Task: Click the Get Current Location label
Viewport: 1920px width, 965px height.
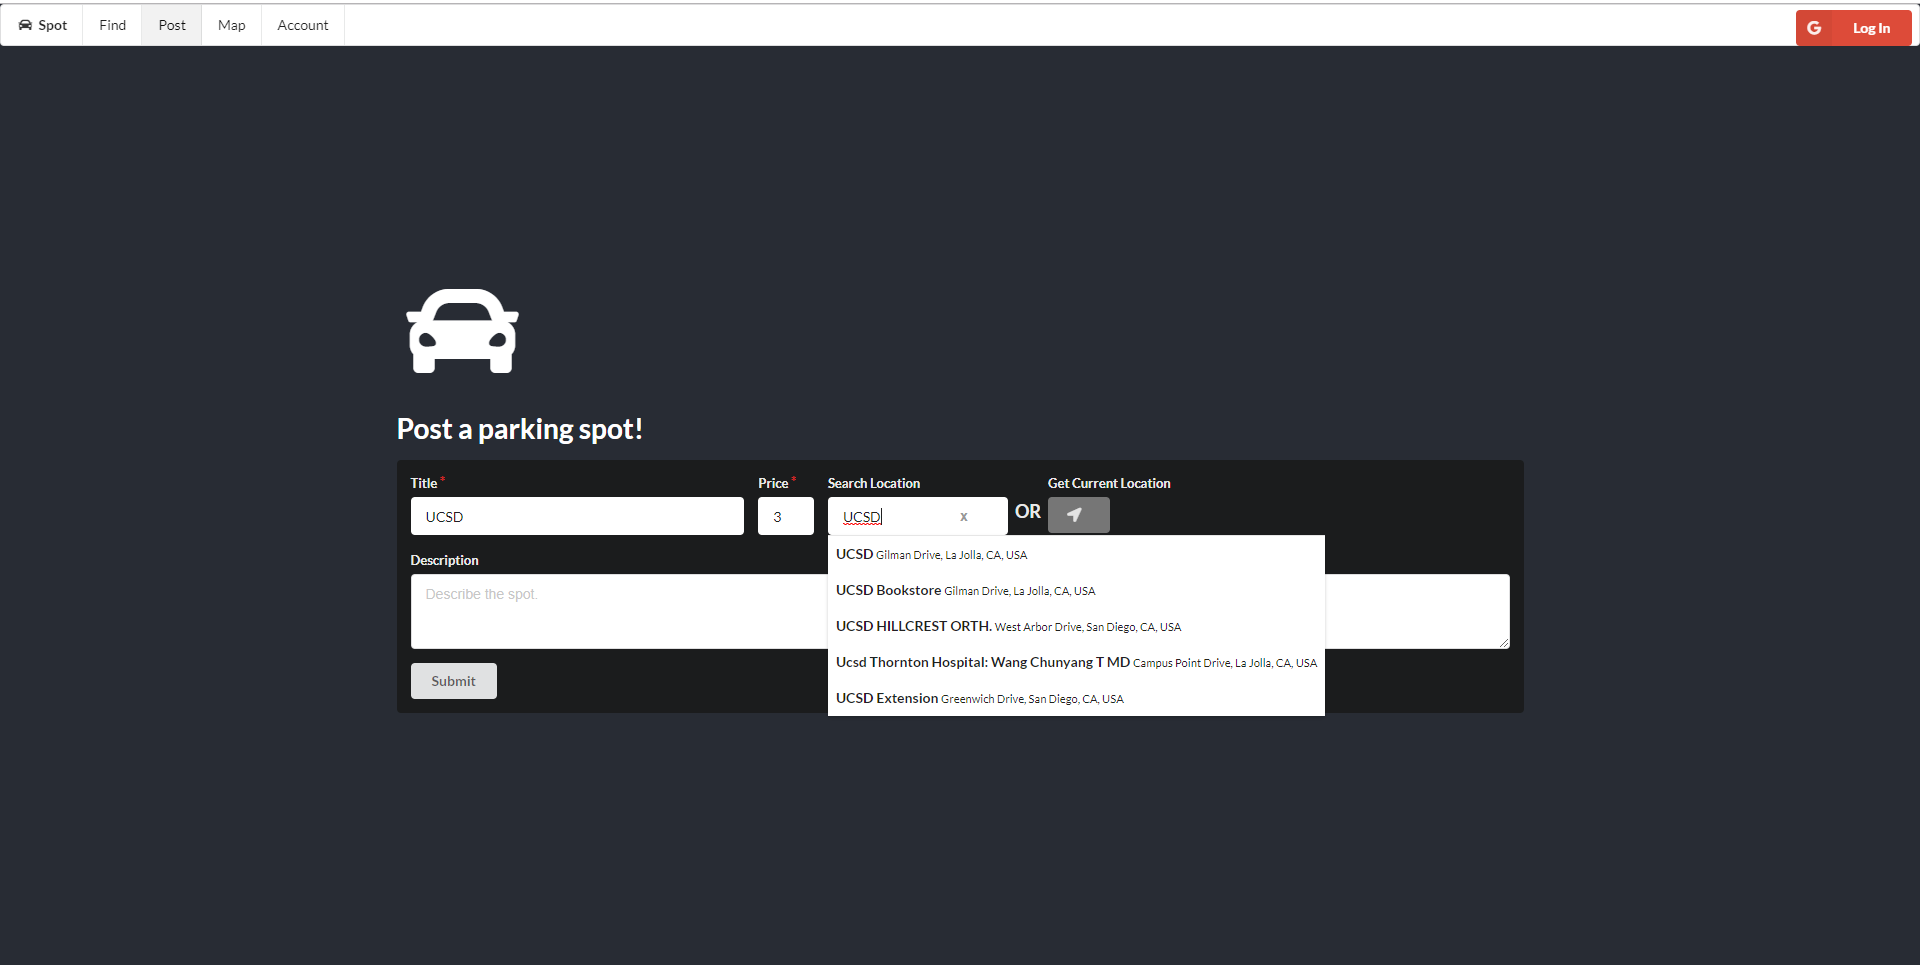Action: [x=1109, y=483]
